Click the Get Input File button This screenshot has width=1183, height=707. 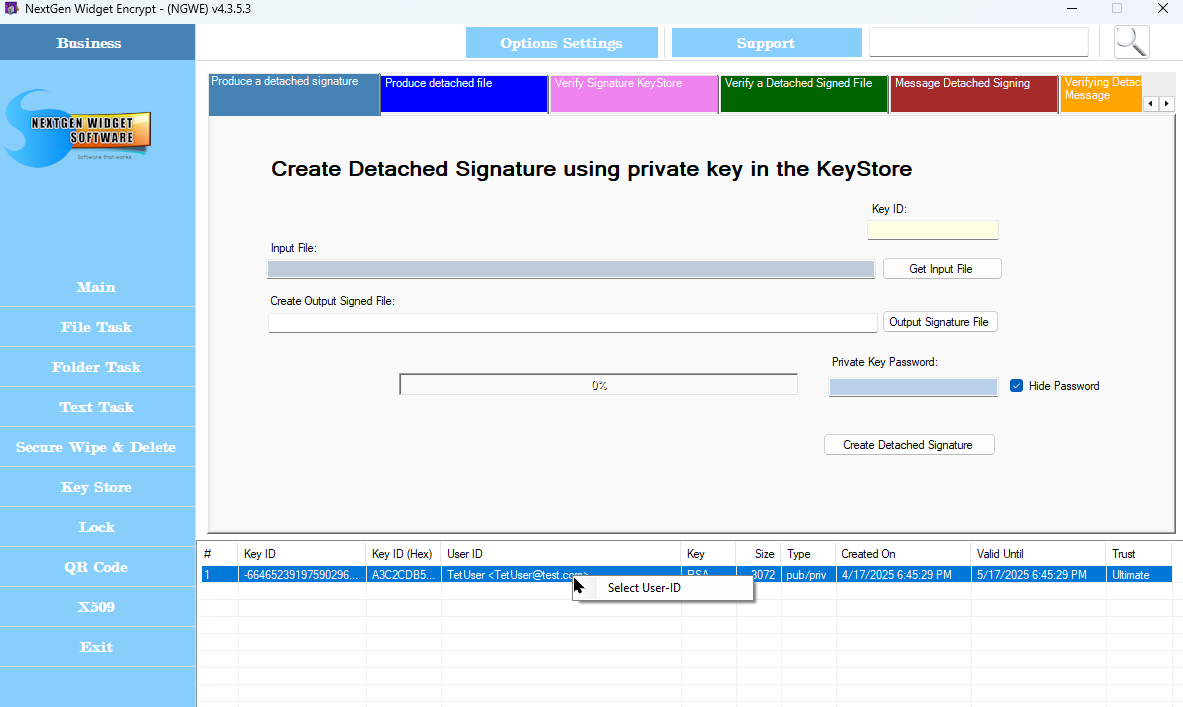pos(942,269)
